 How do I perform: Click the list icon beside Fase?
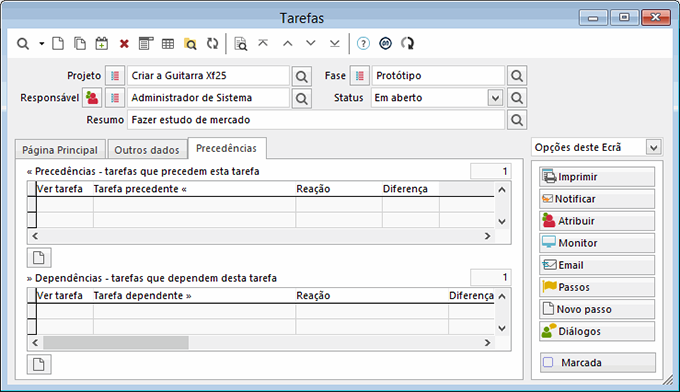tap(360, 76)
